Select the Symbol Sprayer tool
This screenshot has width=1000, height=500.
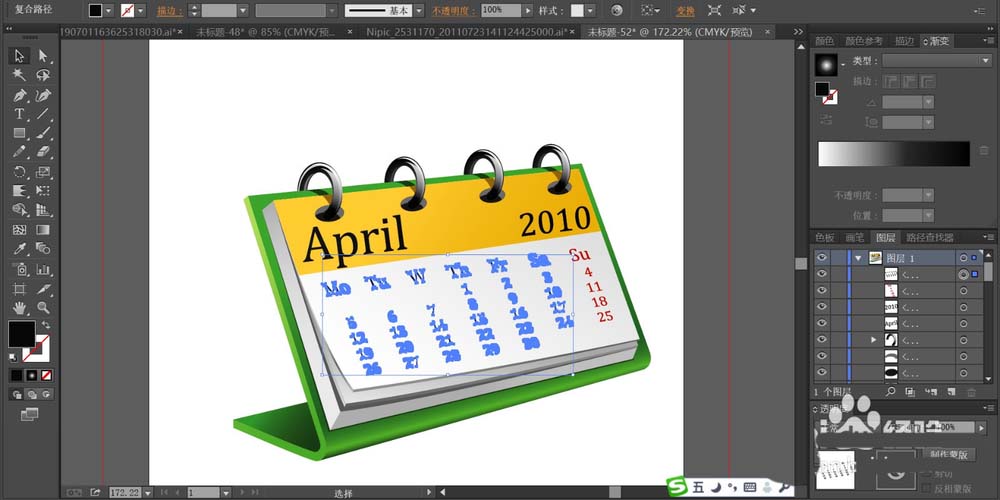pyautogui.click(x=19, y=268)
